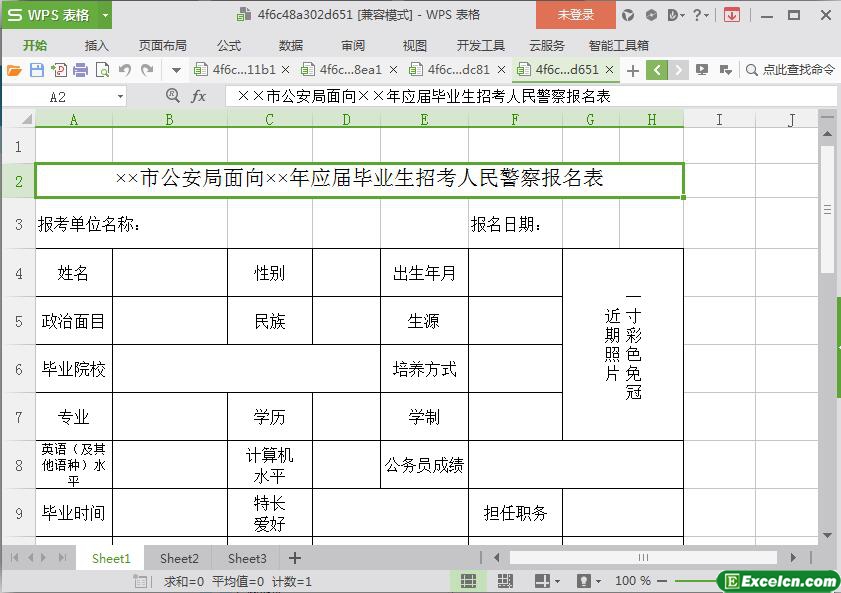Click 点此查找命令 search command box

tap(790, 70)
